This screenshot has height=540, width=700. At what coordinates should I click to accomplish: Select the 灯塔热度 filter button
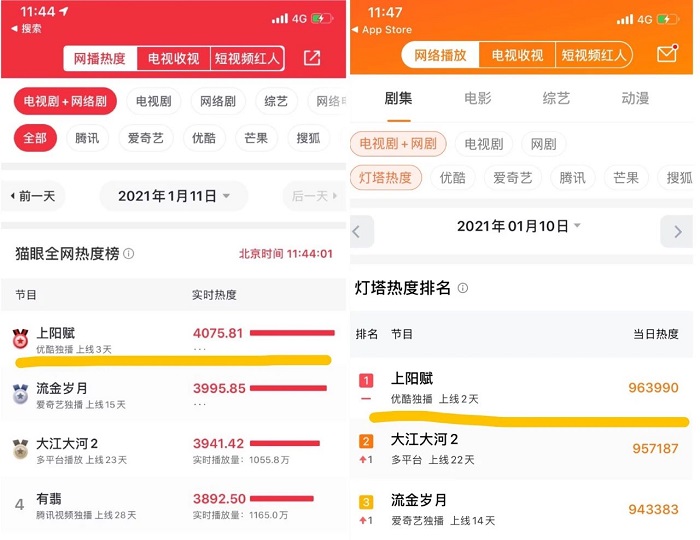(x=386, y=178)
